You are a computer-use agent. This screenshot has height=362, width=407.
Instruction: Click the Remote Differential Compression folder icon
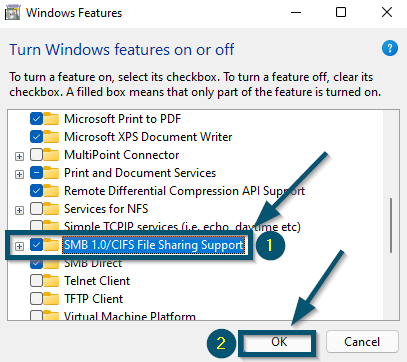[x=51, y=191]
